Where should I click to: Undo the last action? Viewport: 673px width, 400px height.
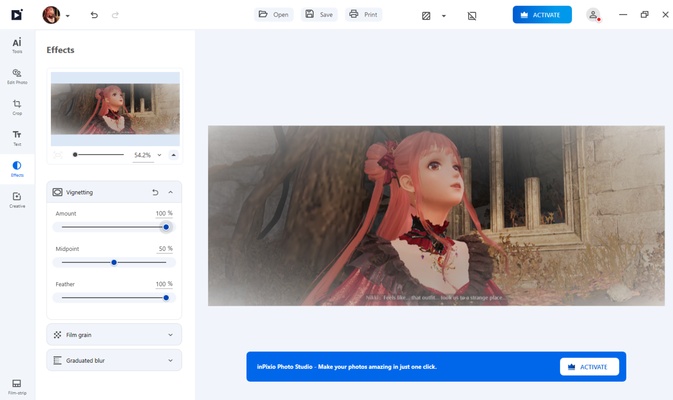[94, 15]
